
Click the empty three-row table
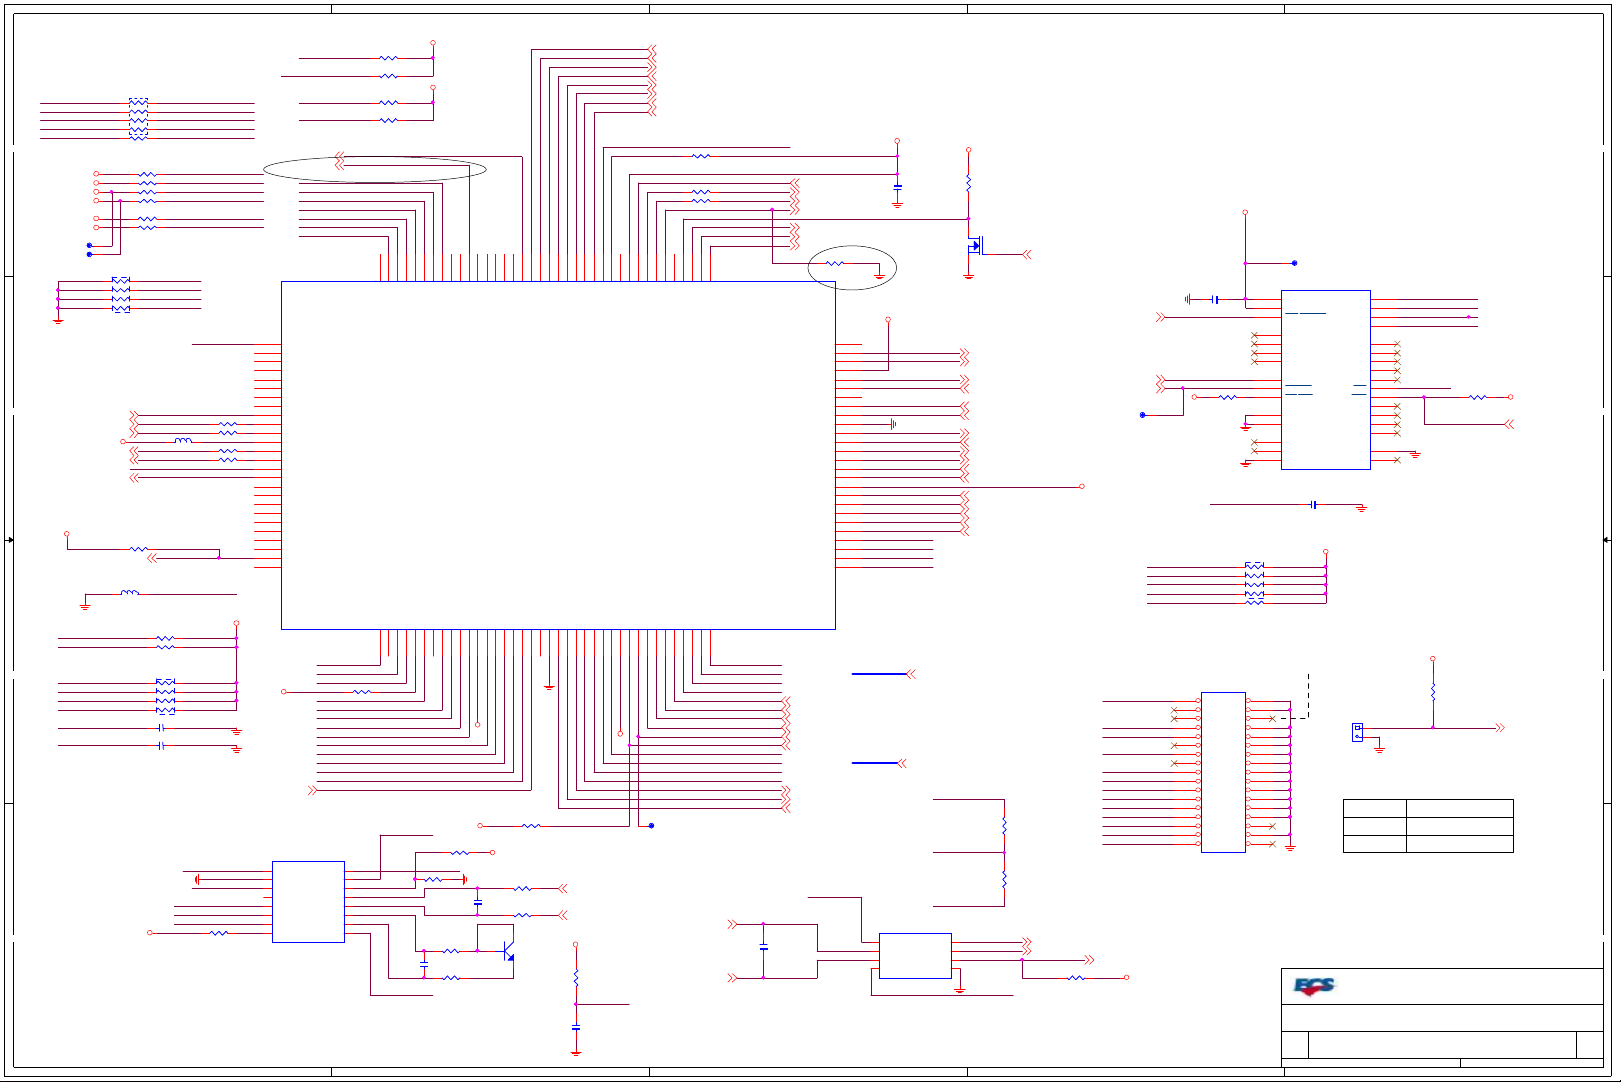point(1428,826)
